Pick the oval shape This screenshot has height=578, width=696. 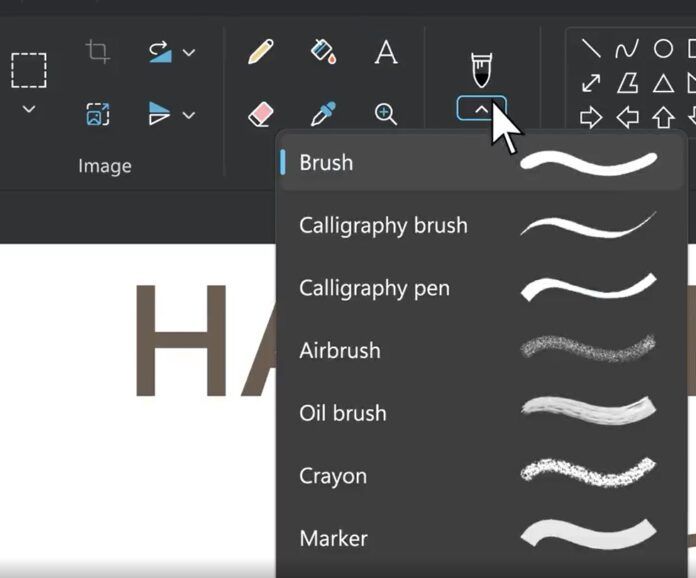[663, 49]
